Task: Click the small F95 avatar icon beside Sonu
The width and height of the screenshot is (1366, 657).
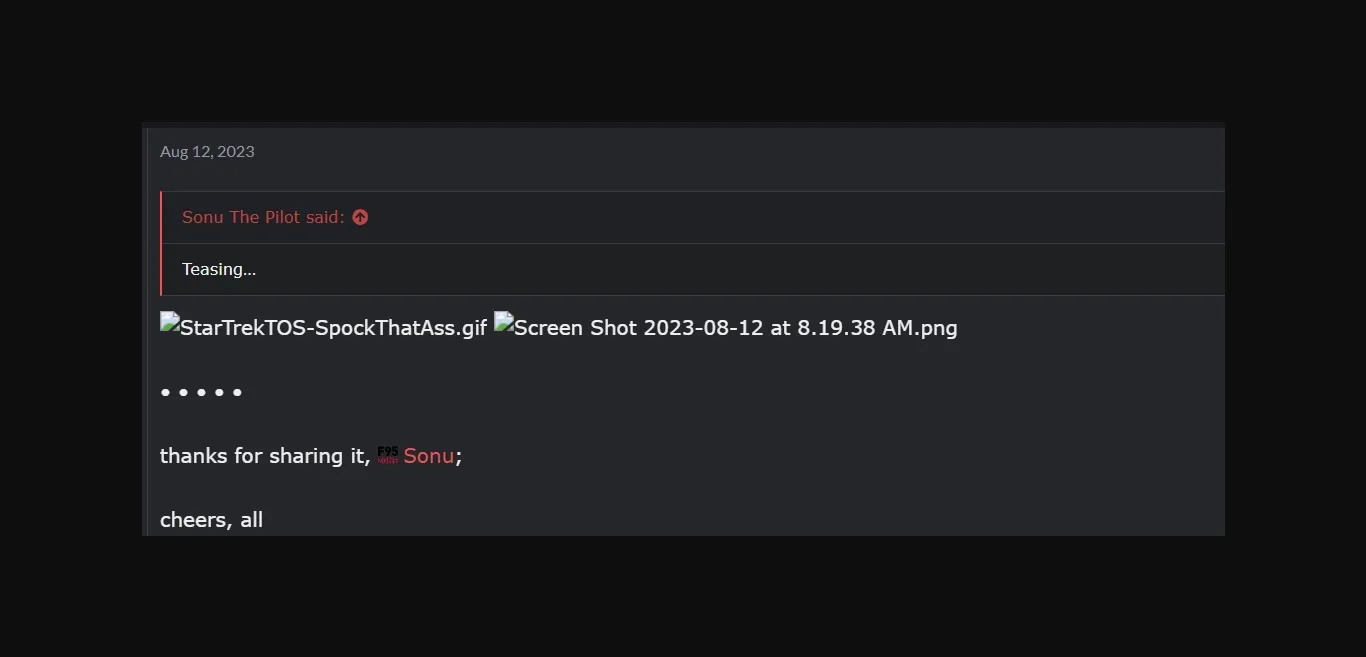Action: coord(388,455)
